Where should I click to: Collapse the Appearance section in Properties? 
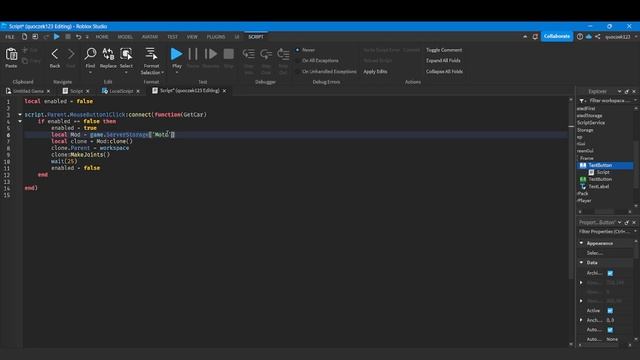click(581, 243)
